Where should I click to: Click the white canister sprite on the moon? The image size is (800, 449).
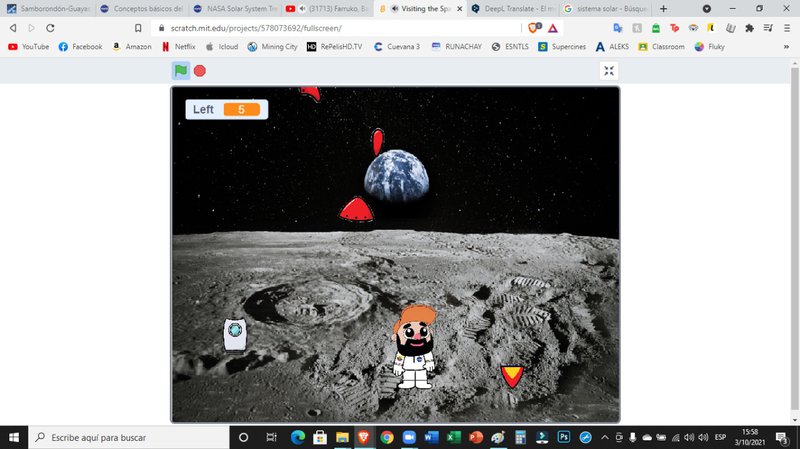234,334
